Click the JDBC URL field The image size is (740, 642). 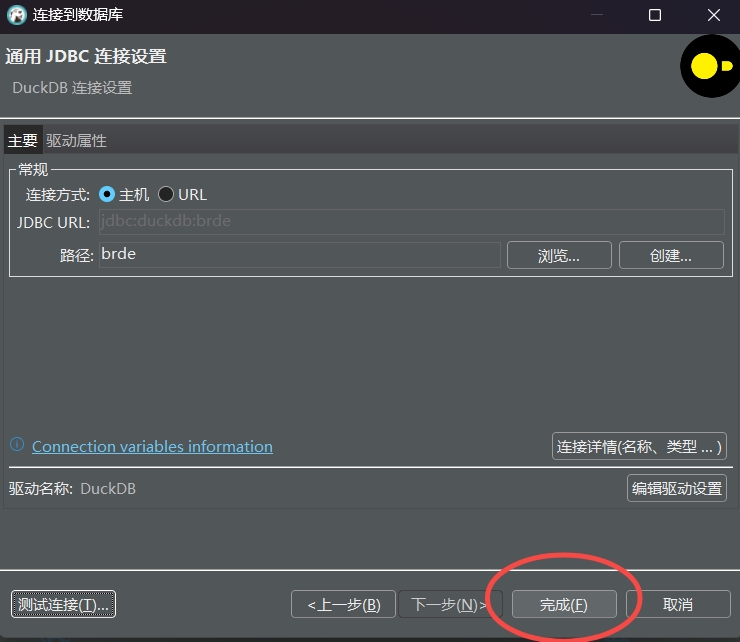click(412, 221)
